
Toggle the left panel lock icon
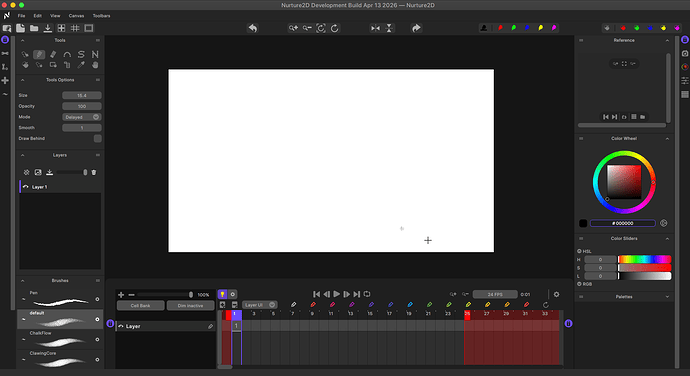(5, 40)
